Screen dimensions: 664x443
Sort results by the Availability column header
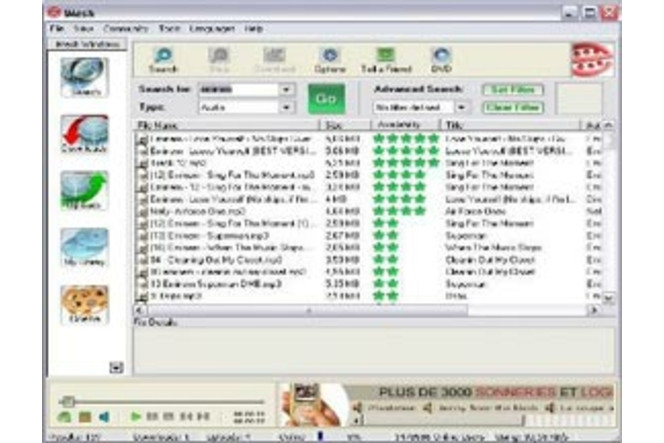coord(404,124)
